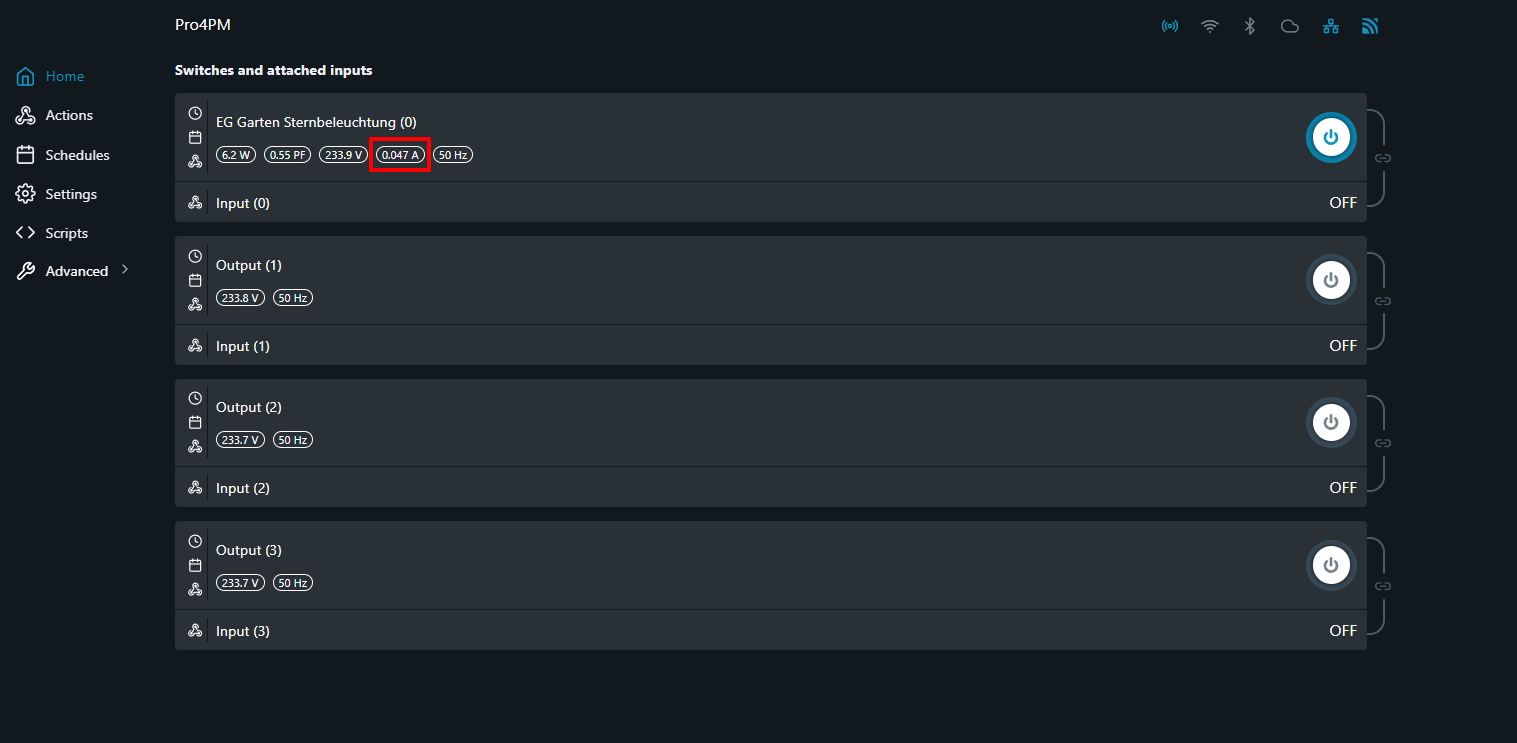
Task: Turn off EG Garten Sternbeleuchtung power switch
Action: (1330, 138)
